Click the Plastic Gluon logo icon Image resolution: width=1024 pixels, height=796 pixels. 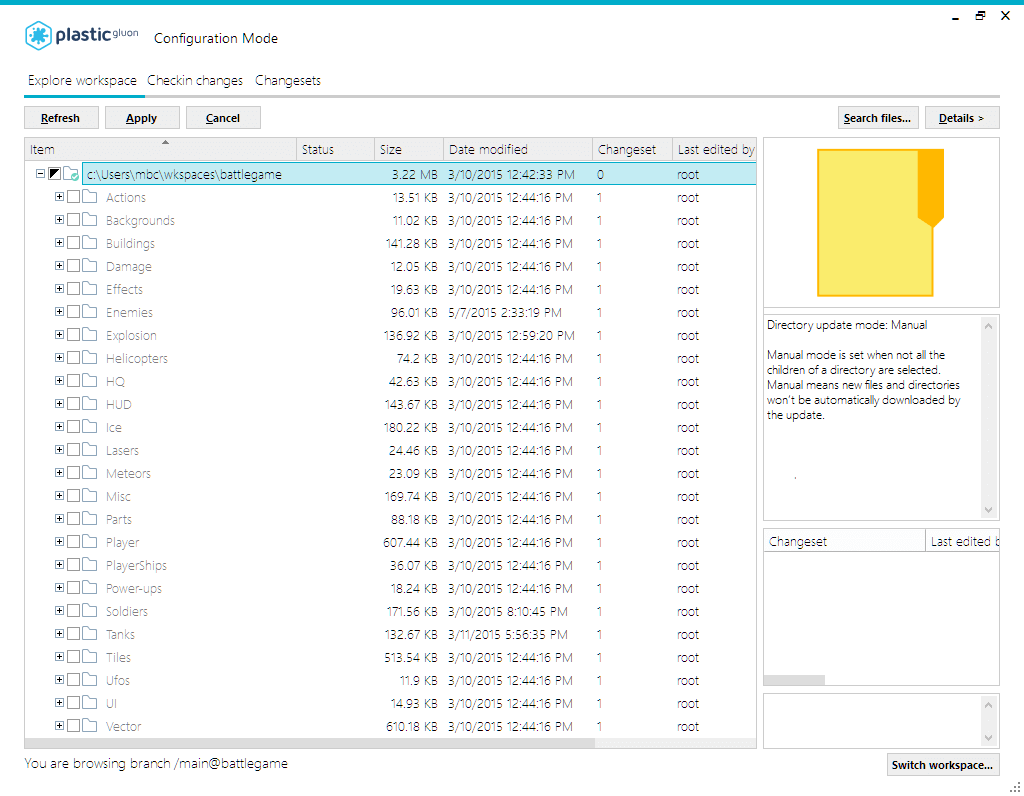[38, 36]
